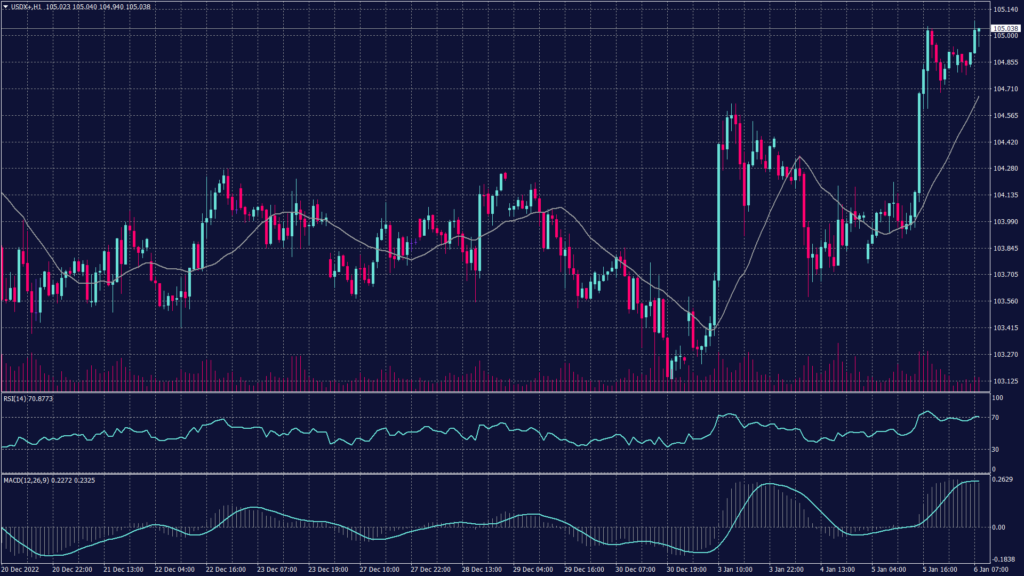Click the RSI 70 level axis label
This screenshot has width=1024, height=576.
point(996,417)
